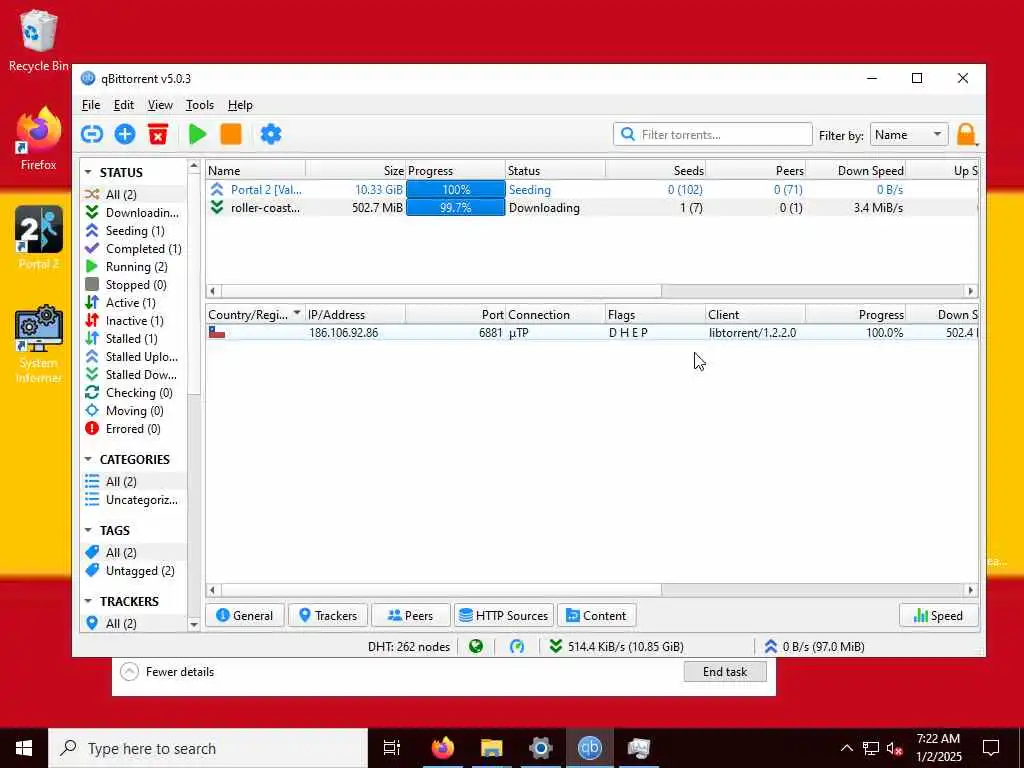Click the green Start torrent icon
The height and width of the screenshot is (768, 1024).
pos(197,135)
